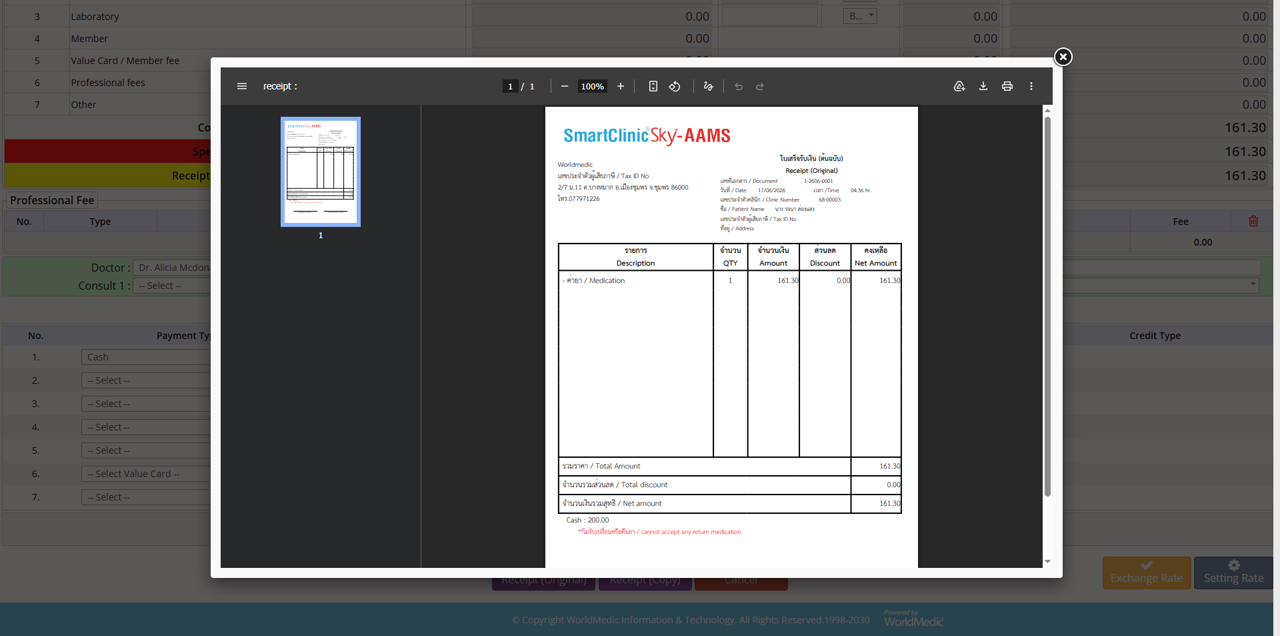
Task: Open payment type 5 Select dropdown
Action: [146, 450]
